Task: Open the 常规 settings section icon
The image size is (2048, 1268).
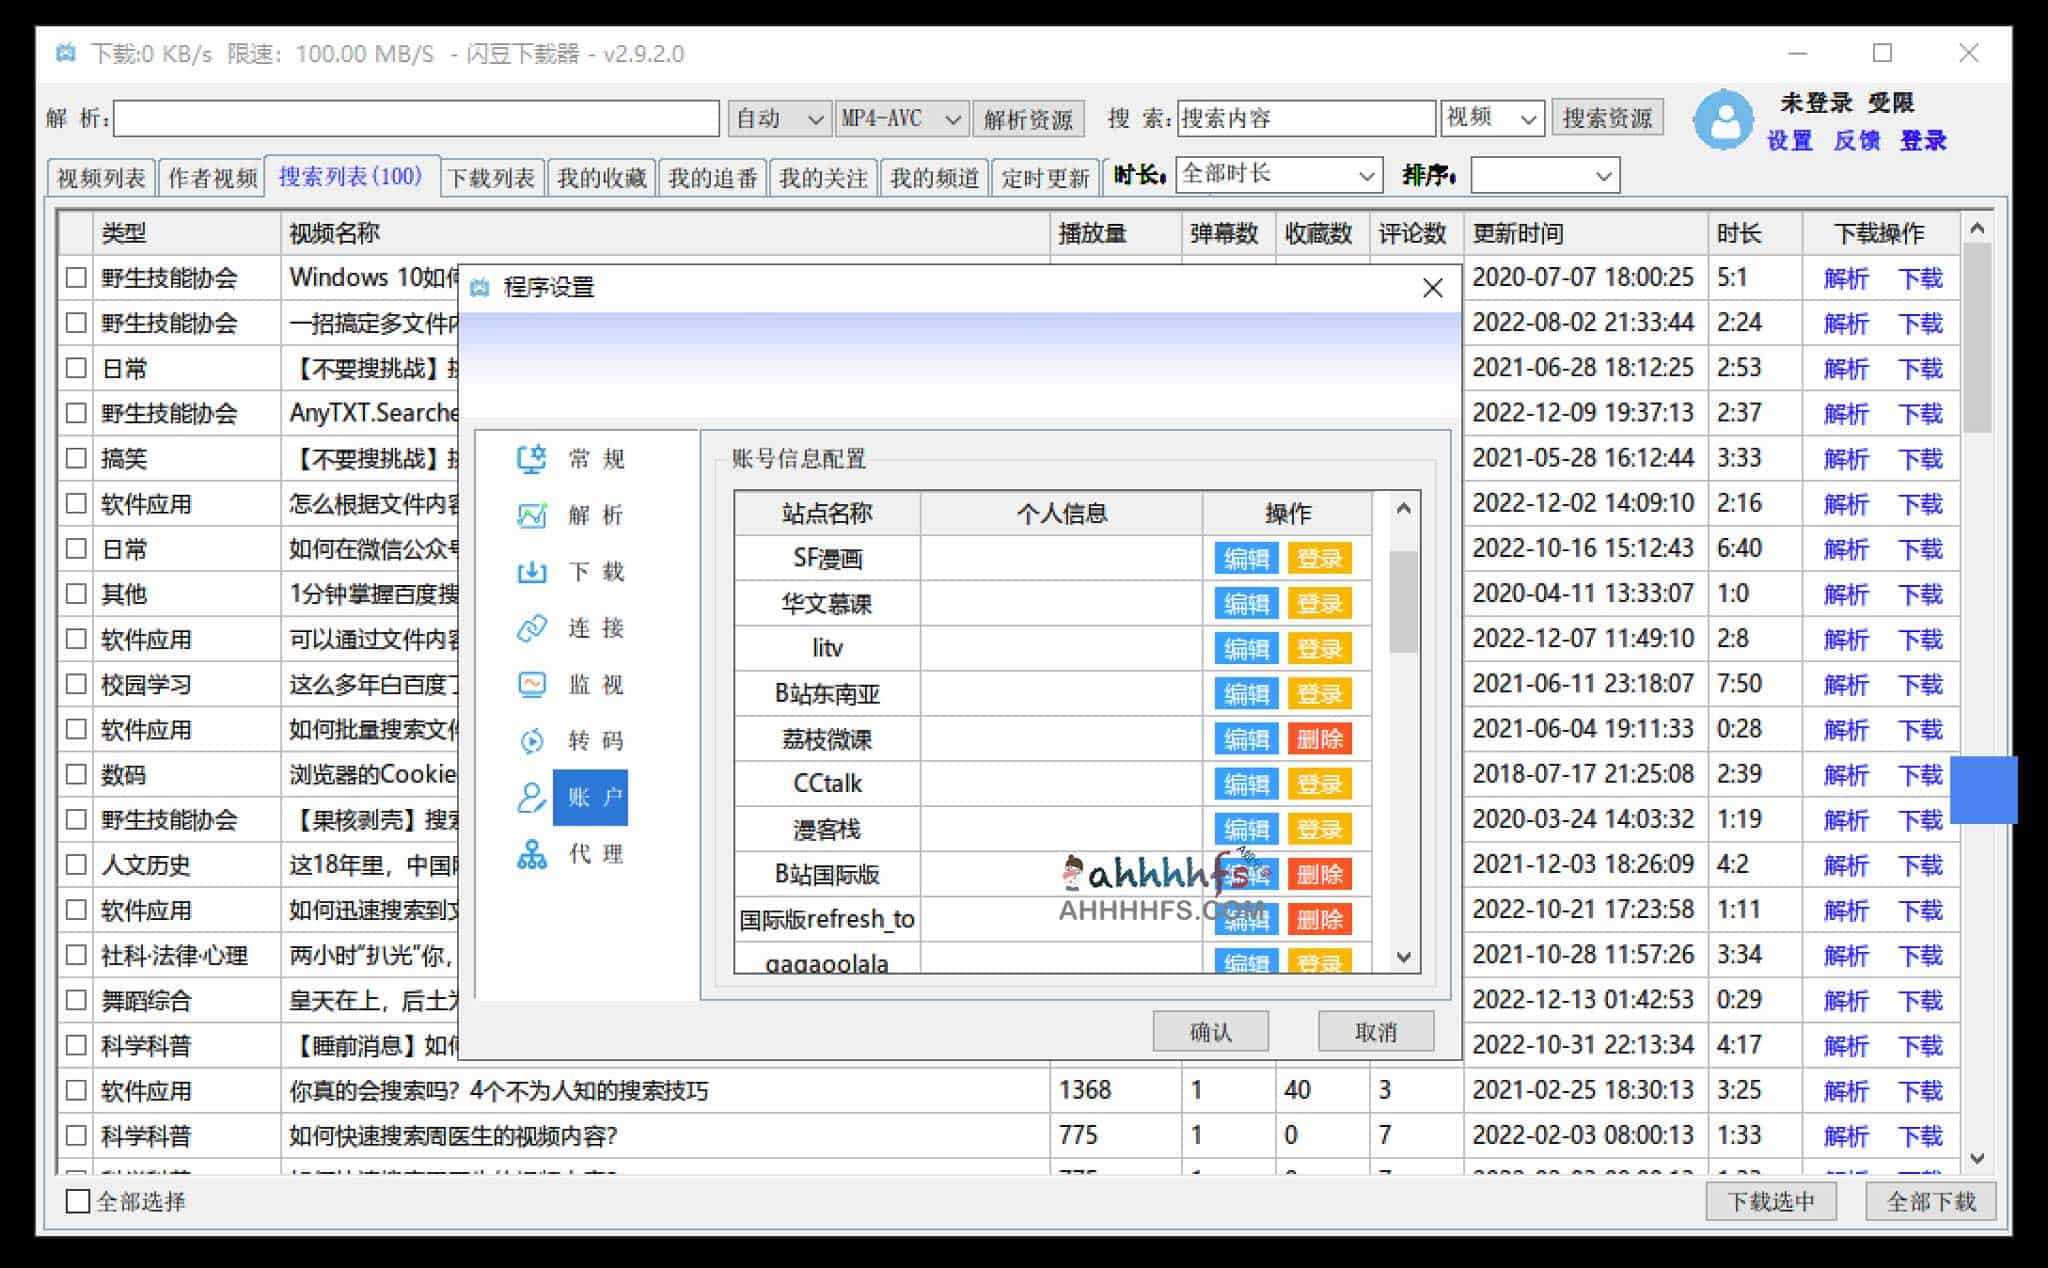Action: point(533,458)
